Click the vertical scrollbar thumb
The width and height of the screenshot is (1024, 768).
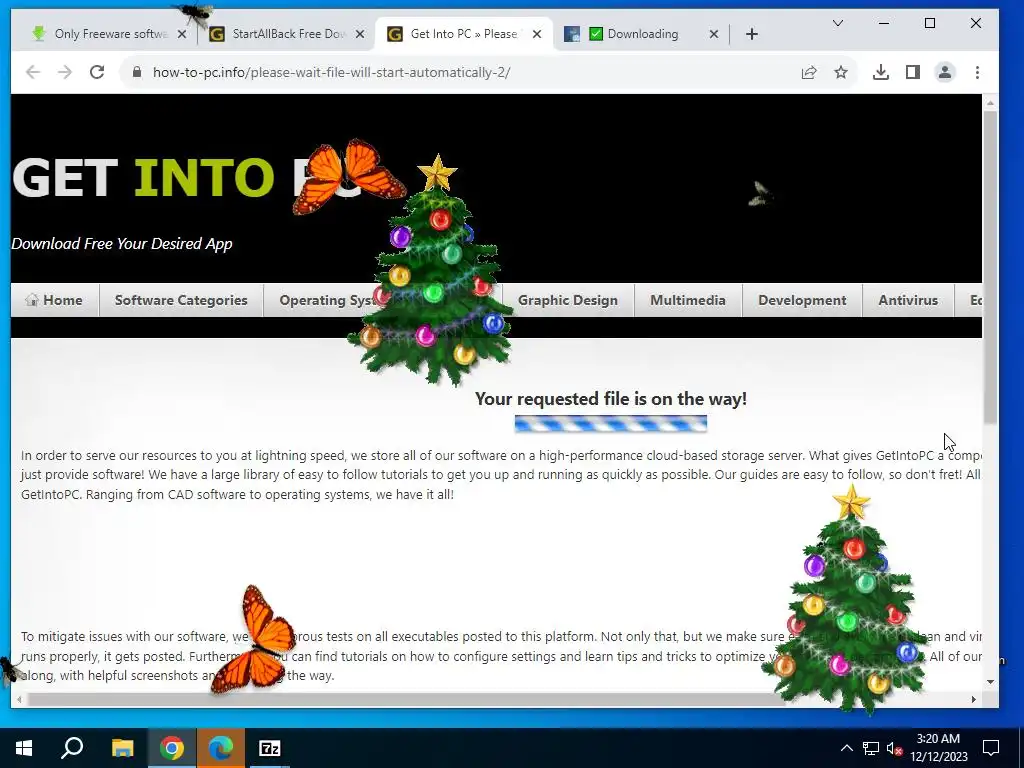pos(990,266)
